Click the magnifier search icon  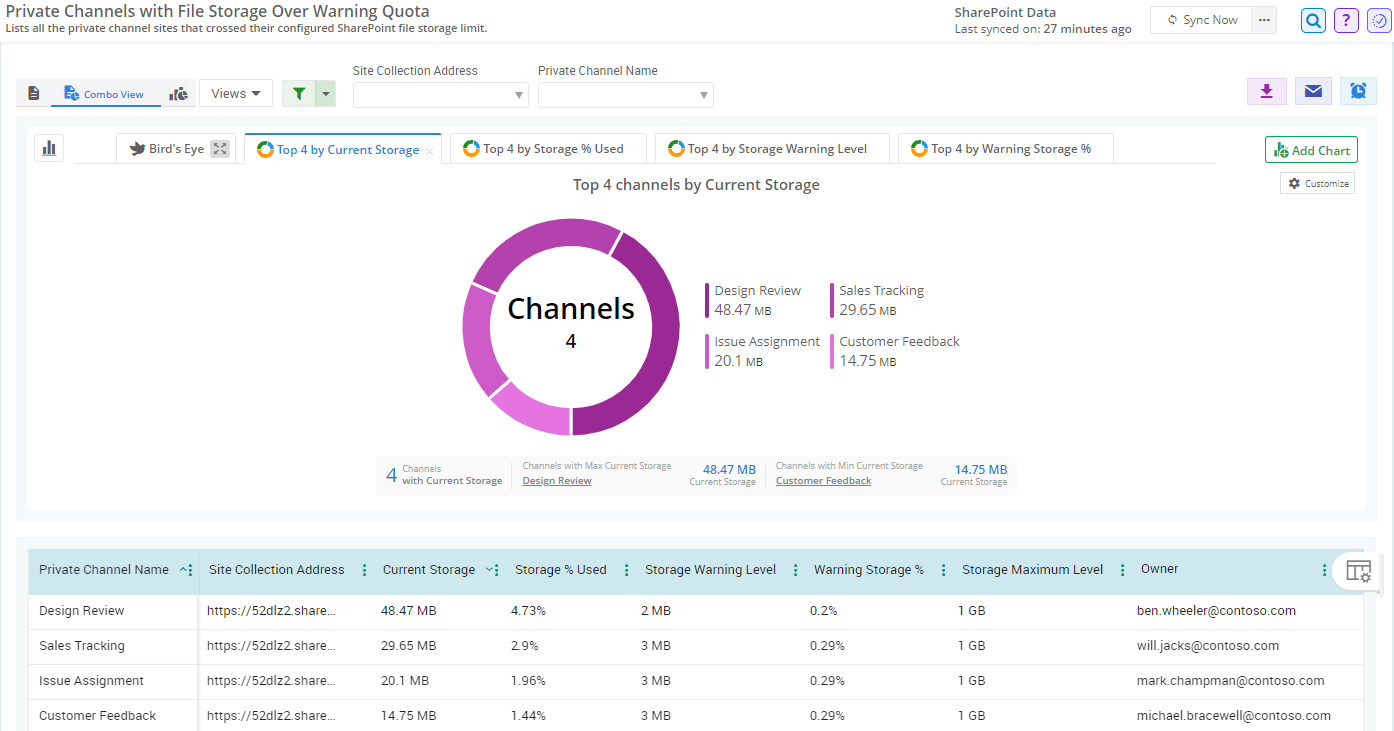[x=1313, y=20]
